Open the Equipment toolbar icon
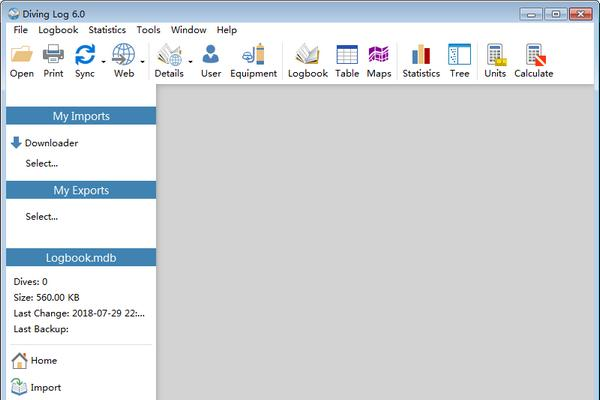Image resolution: width=600 pixels, height=400 pixels. [253, 54]
